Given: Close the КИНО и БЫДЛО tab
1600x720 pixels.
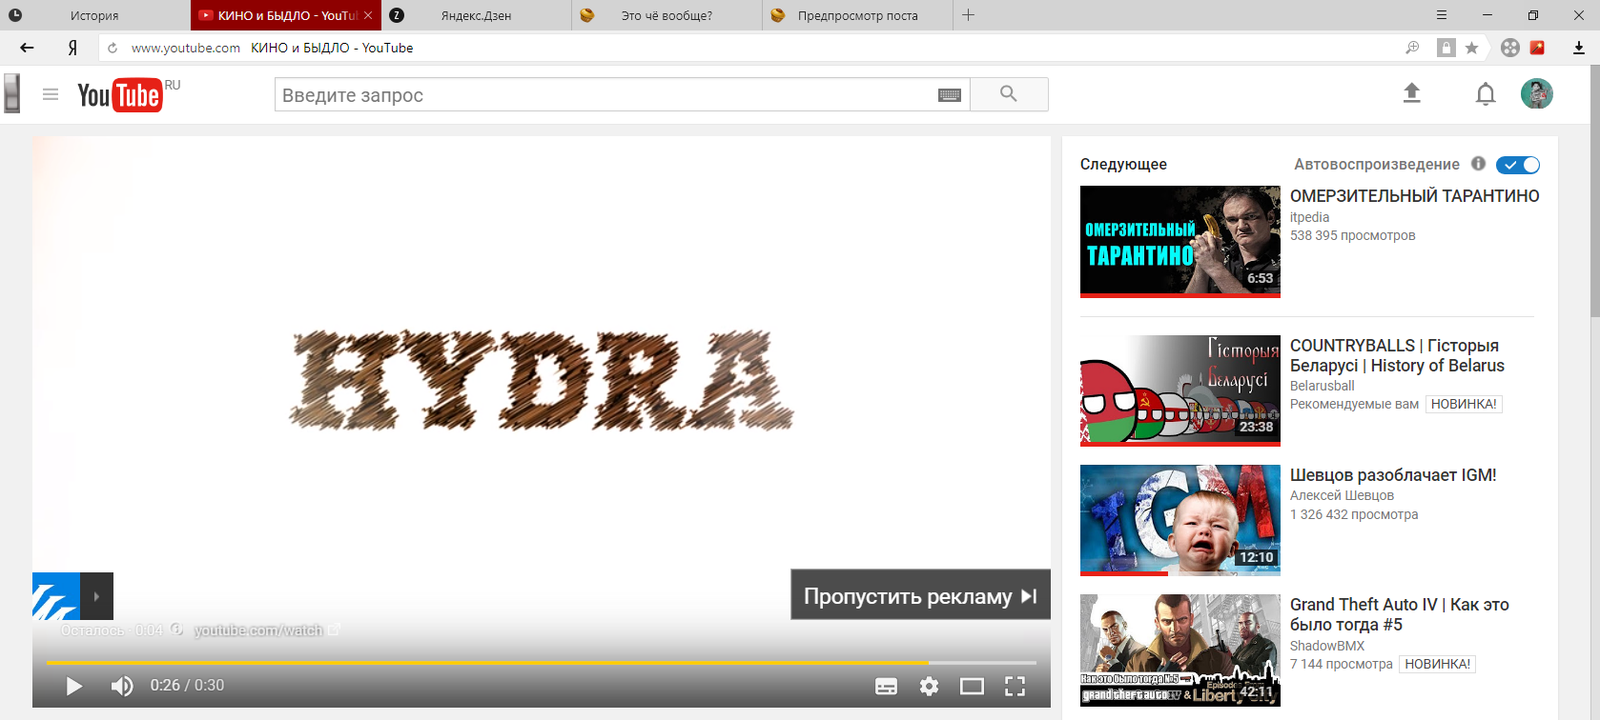Looking at the screenshot, I should click(x=368, y=15).
